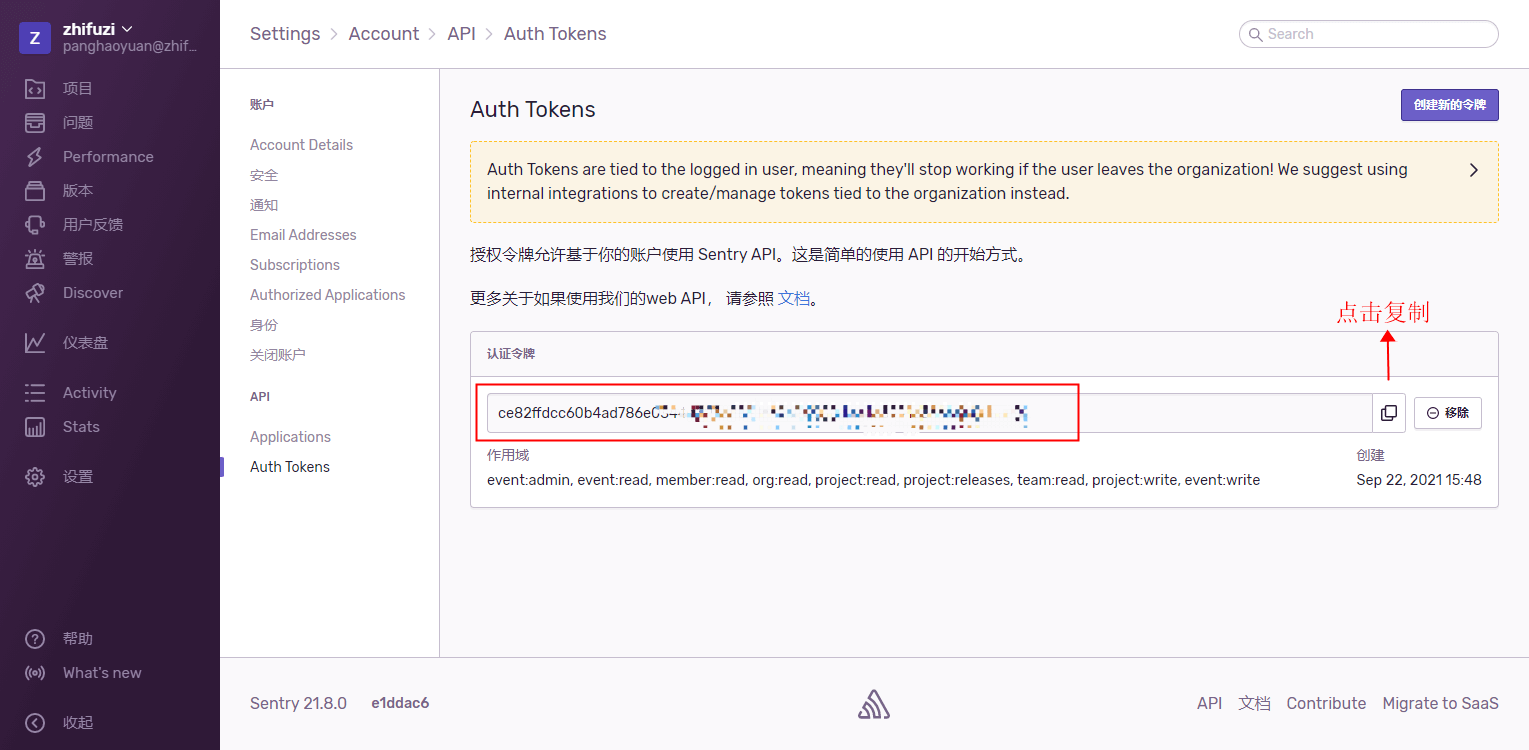Viewport: 1529px width, 750px height.
Task: Open 通知 (Notifications) settings page
Action: tap(264, 205)
